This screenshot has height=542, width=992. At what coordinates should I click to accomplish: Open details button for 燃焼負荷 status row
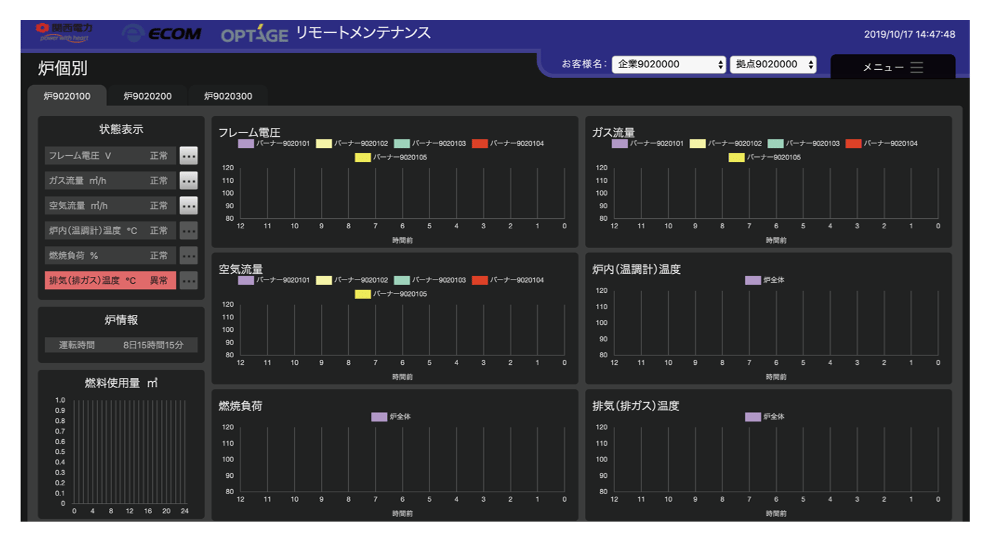coord(189,256)
